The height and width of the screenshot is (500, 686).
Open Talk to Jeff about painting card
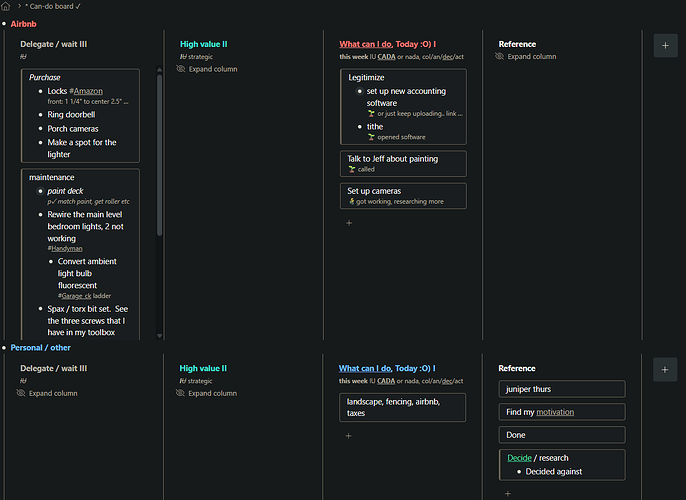[x=403, y=164]
